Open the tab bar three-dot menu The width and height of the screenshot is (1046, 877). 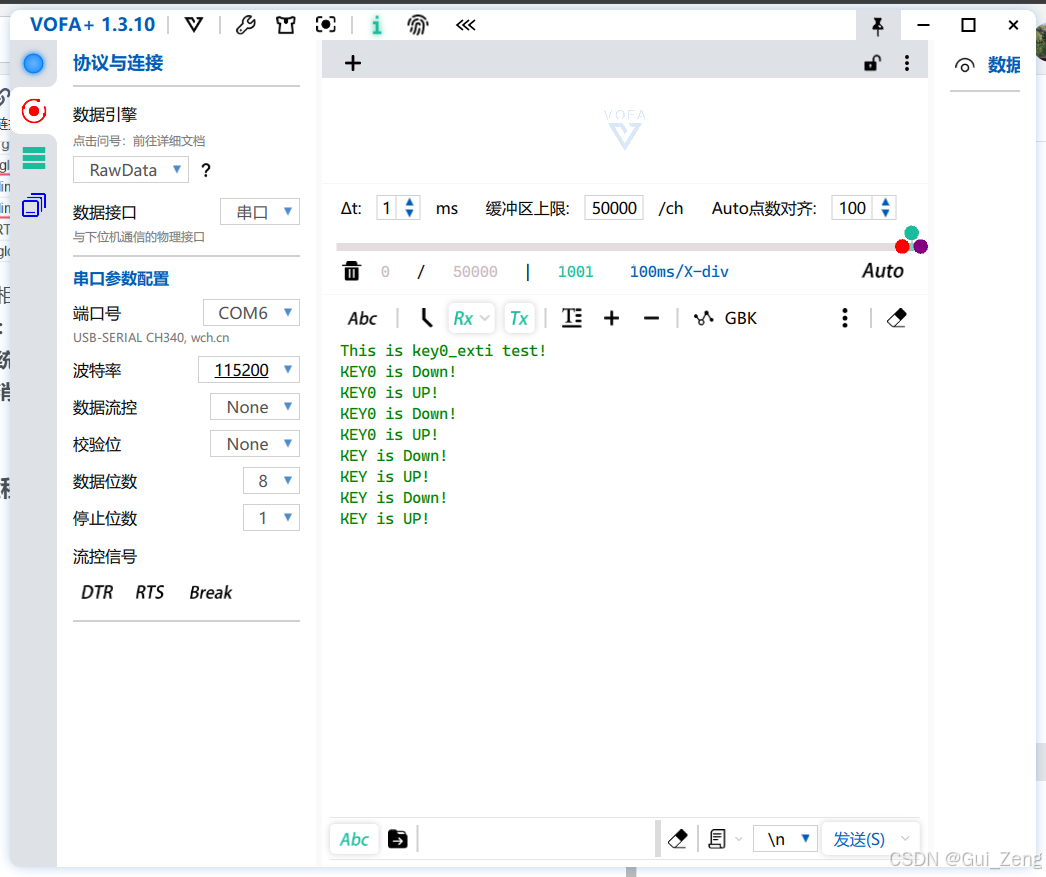click(907, 63)
